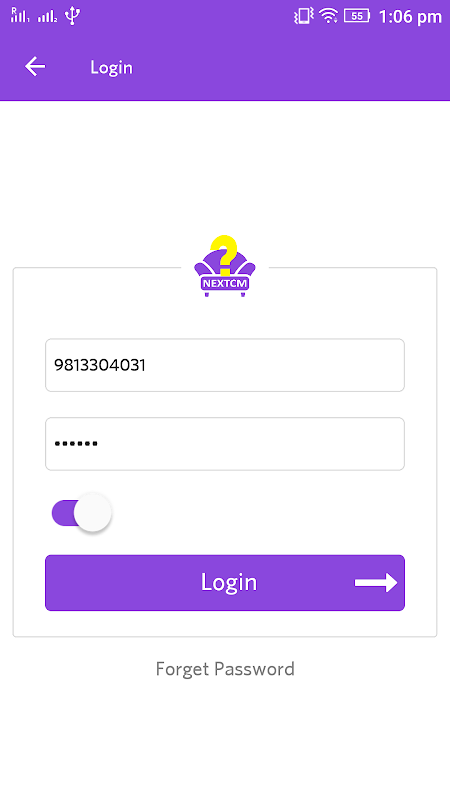Tap the 1:06 pm clock

(x=410, y=17)
